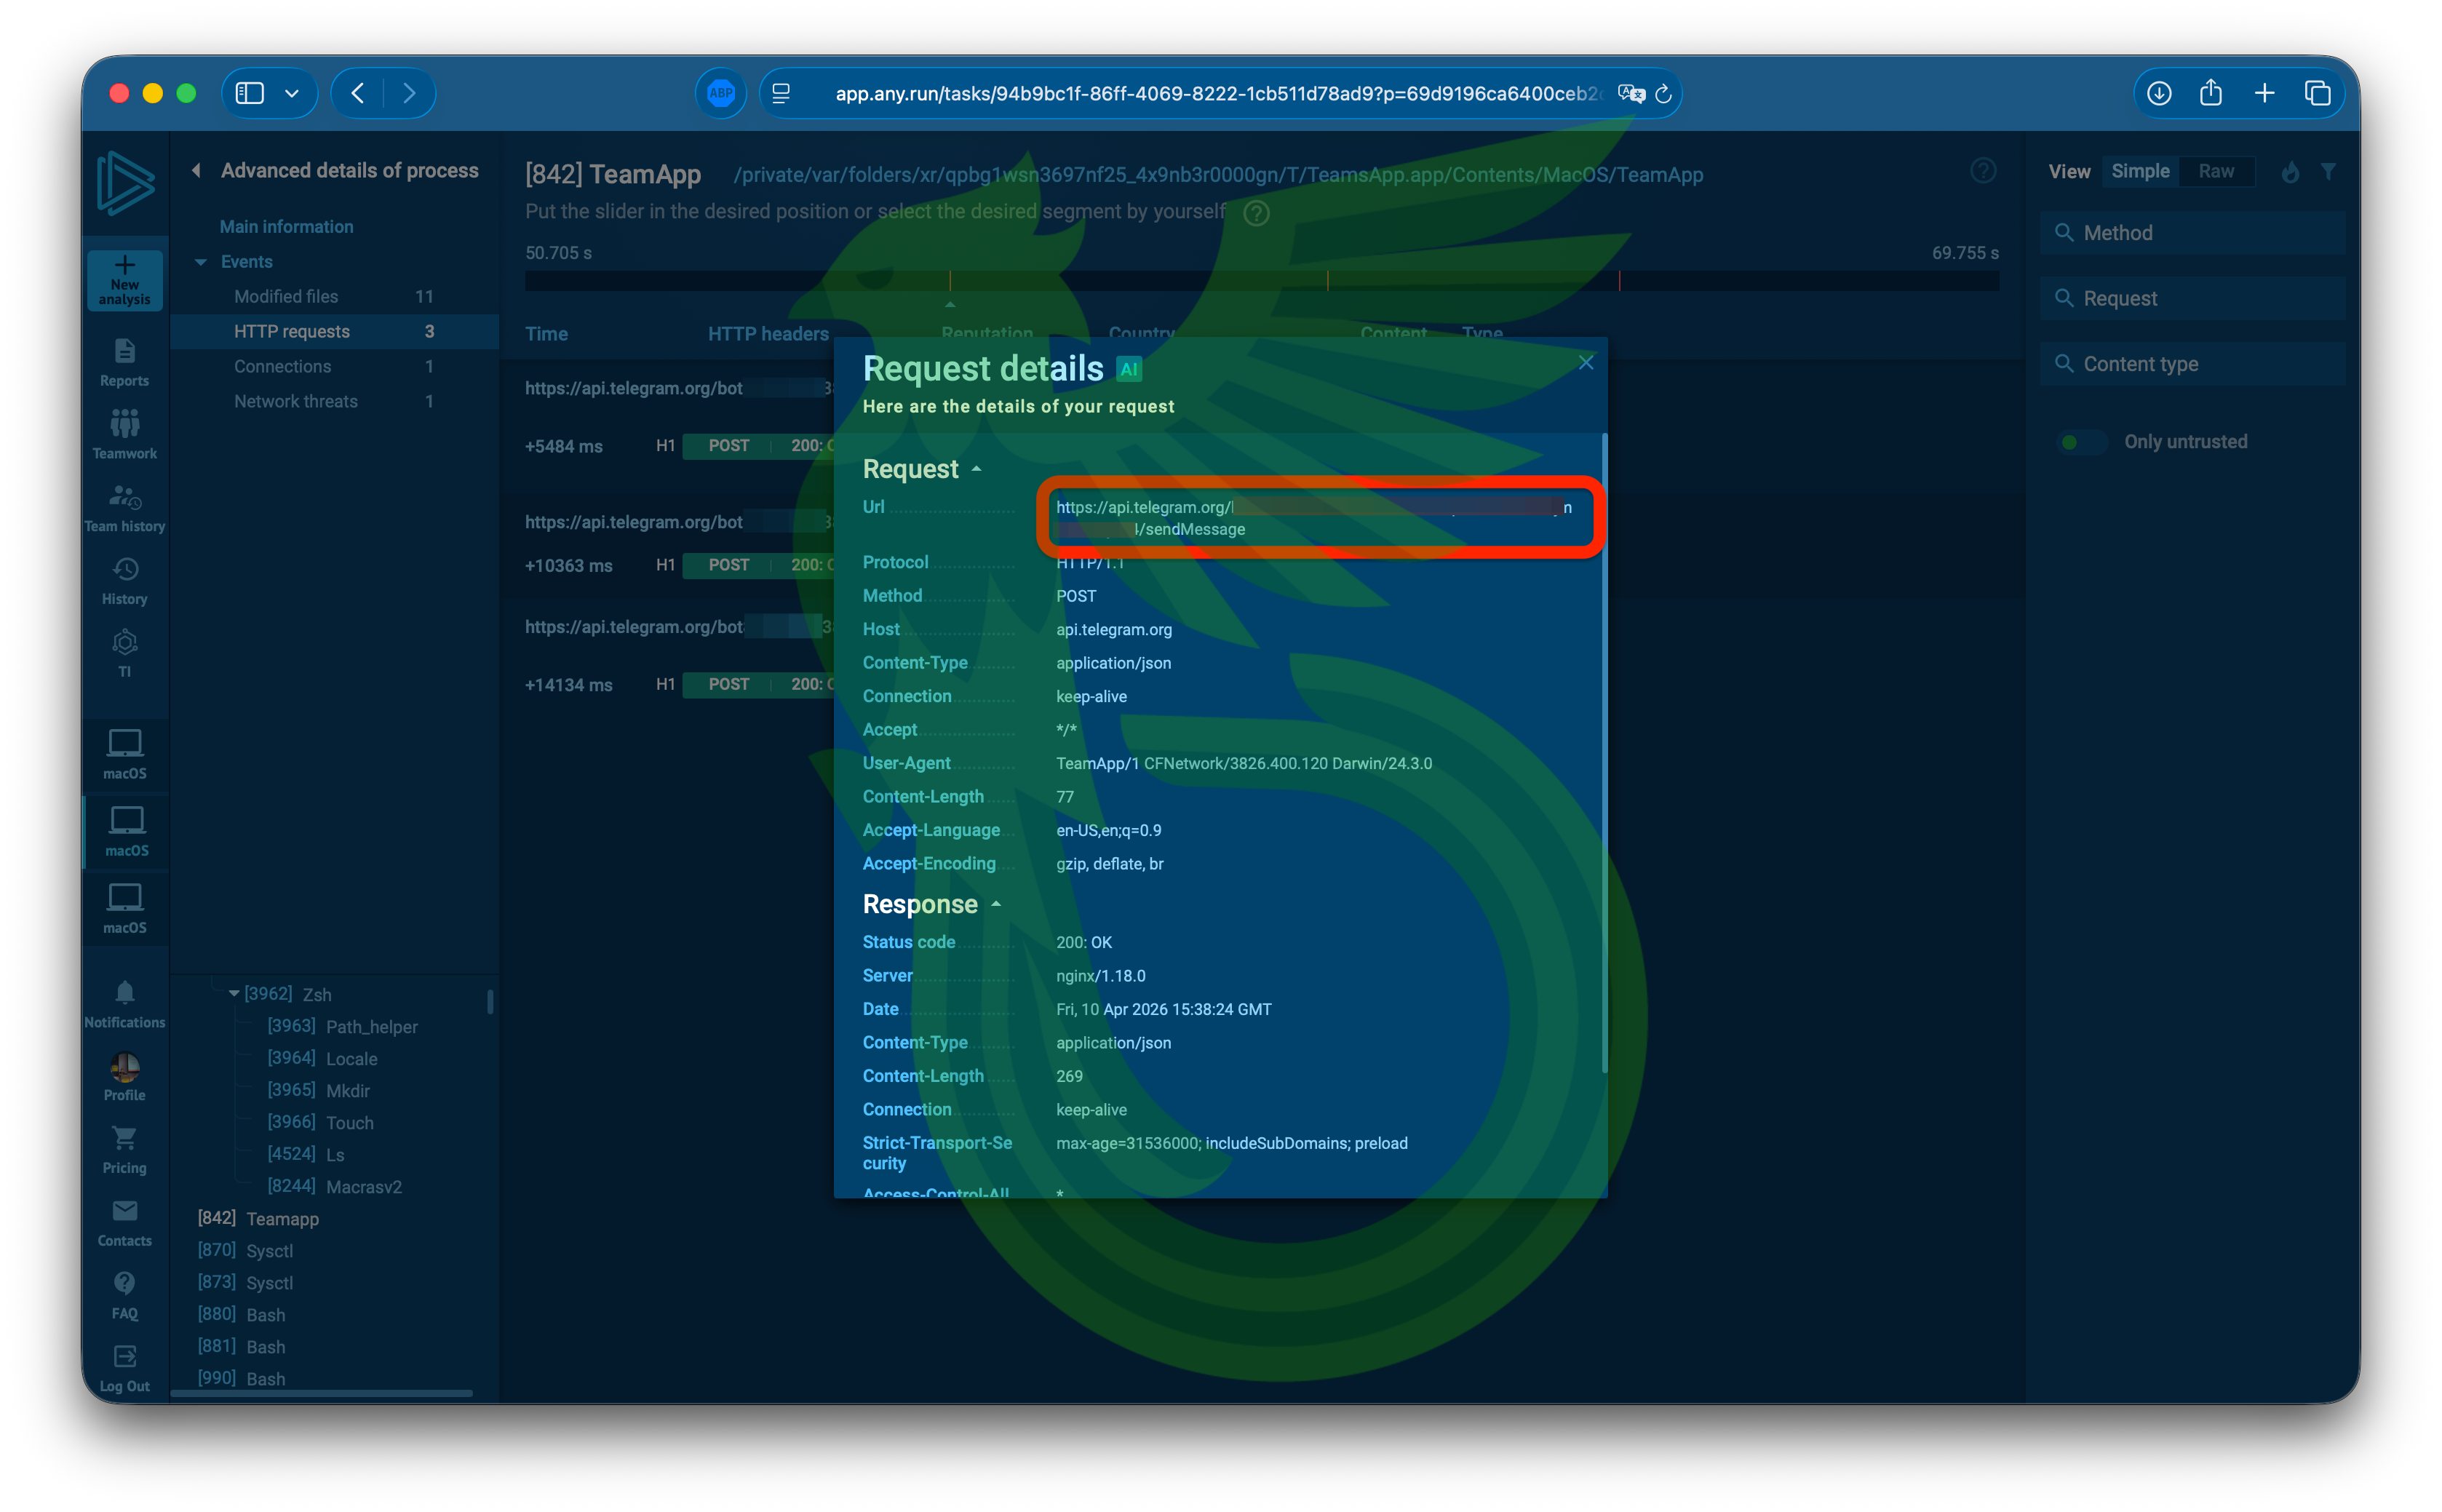Switch View to Simple mode
The height and width of the screenshot is (1512, 2442).
2139,171
